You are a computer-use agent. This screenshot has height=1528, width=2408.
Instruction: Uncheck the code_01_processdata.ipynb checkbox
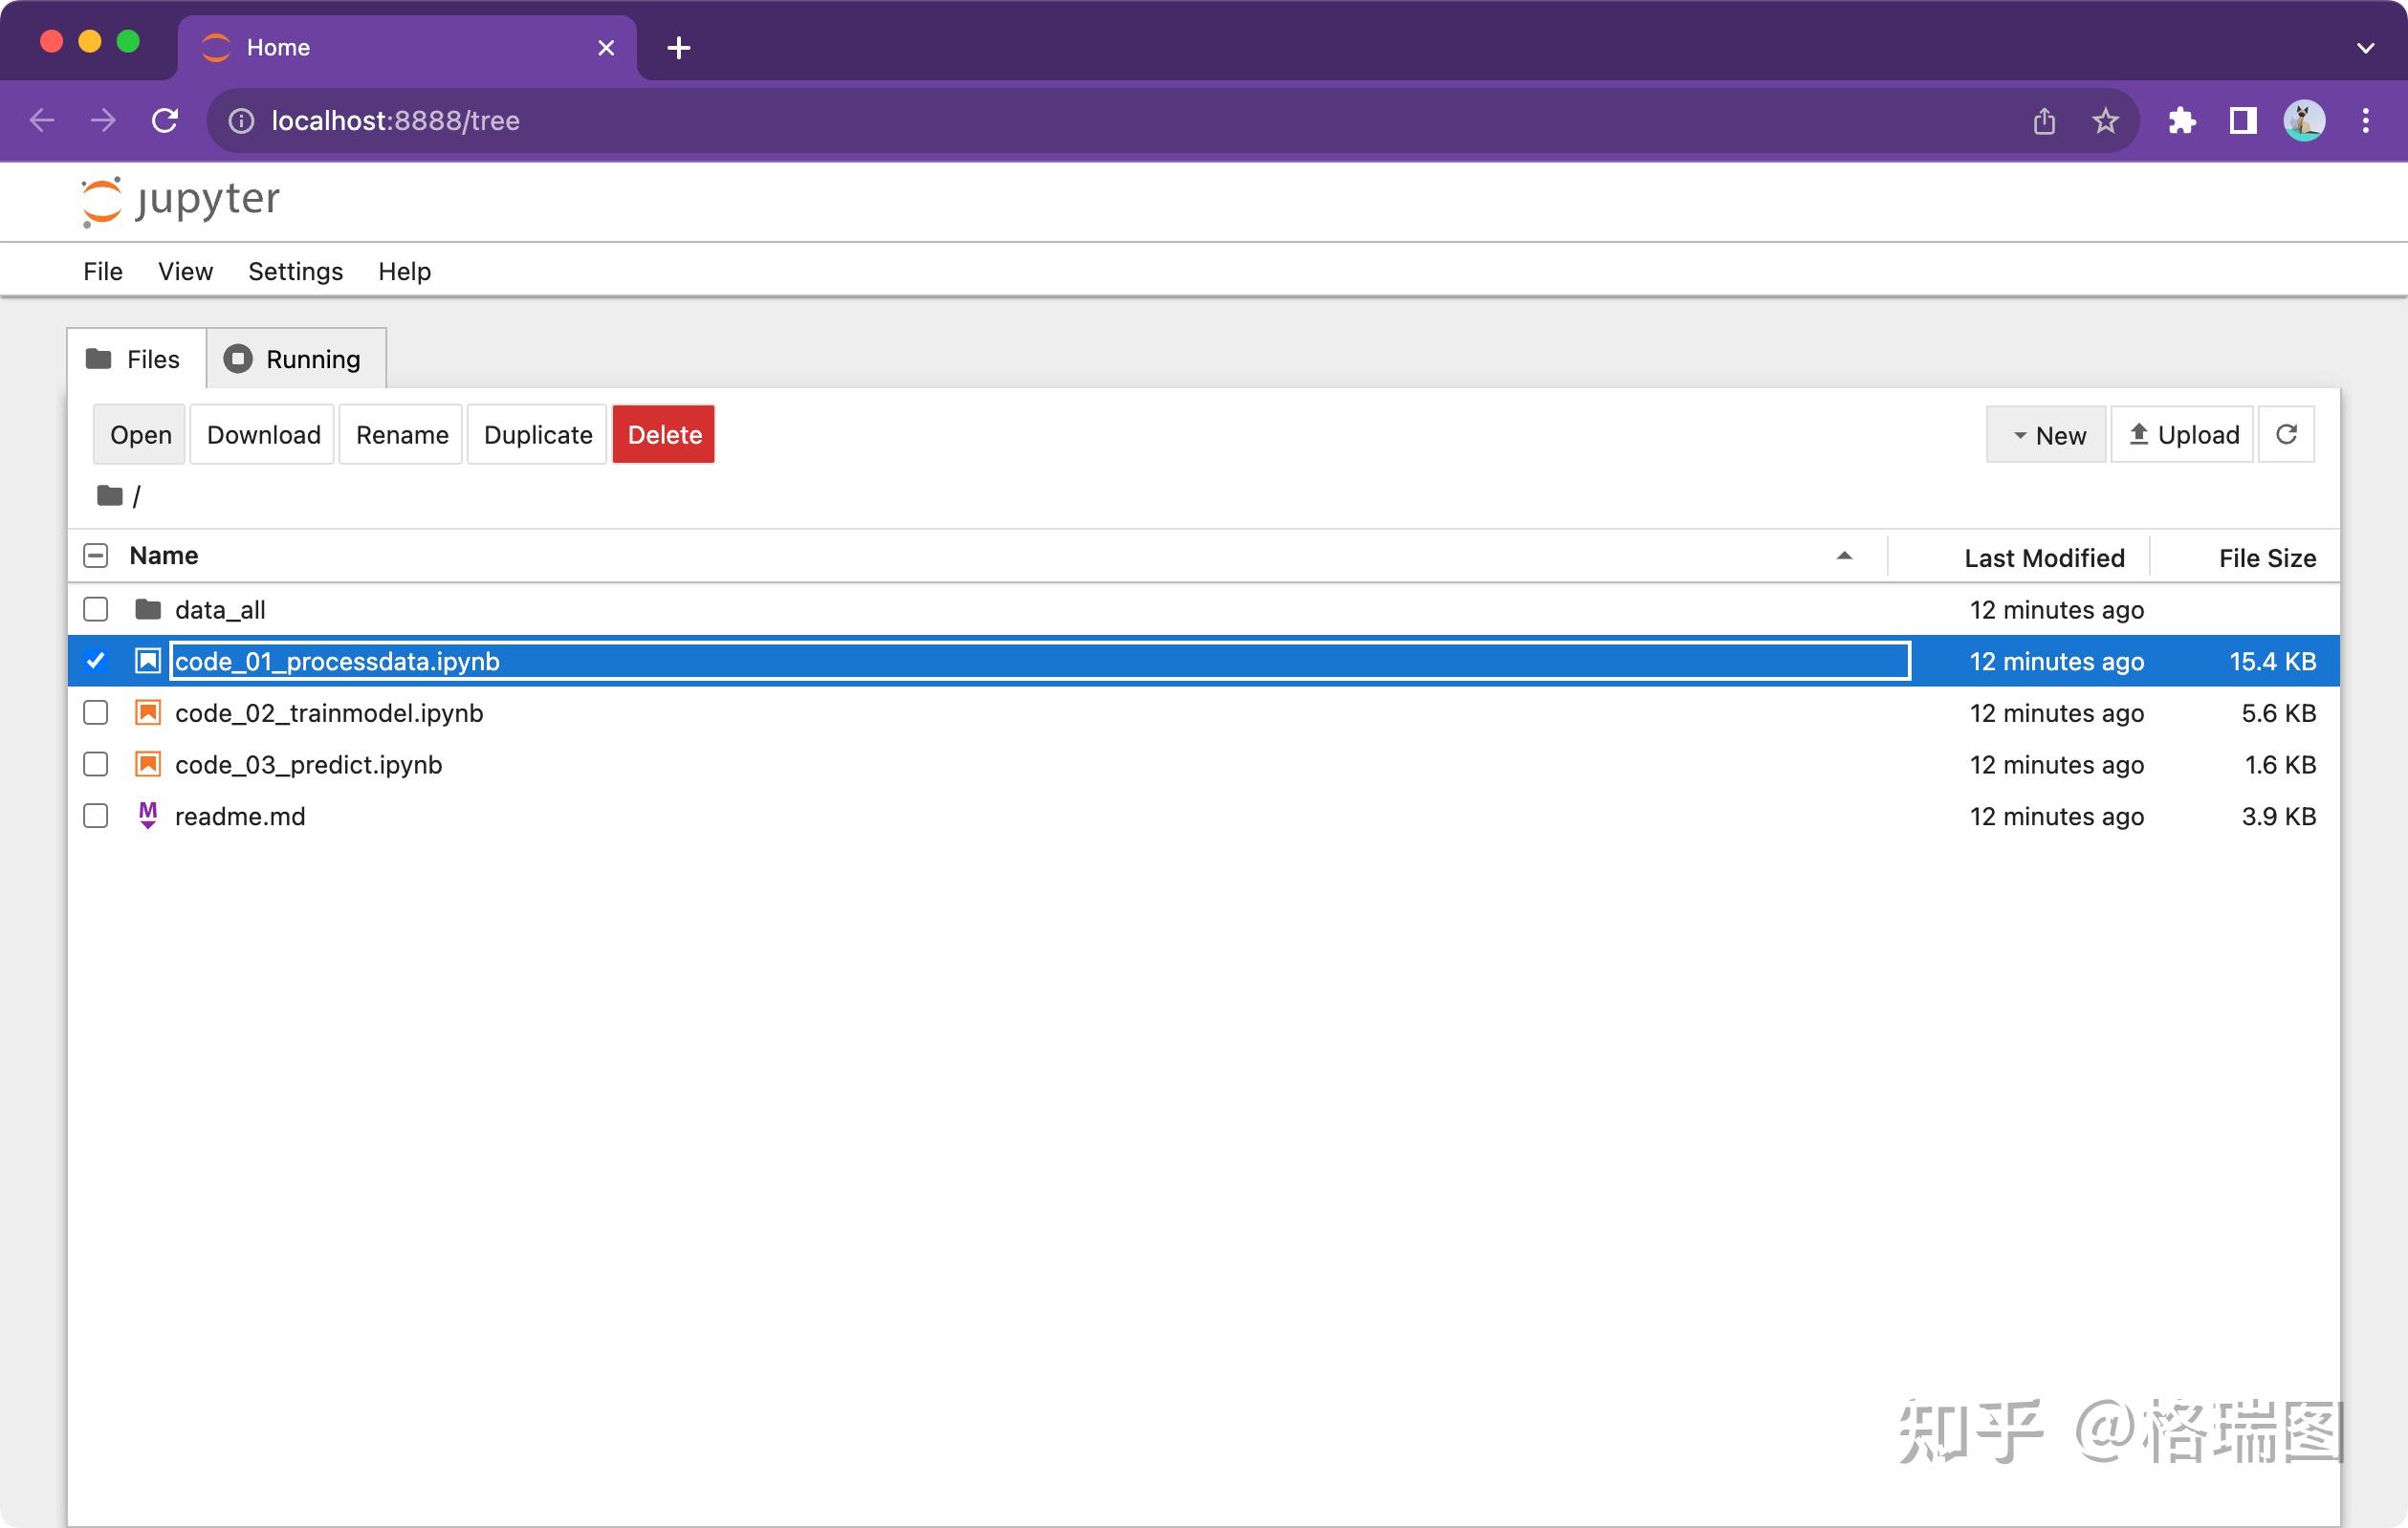point(96,661)
